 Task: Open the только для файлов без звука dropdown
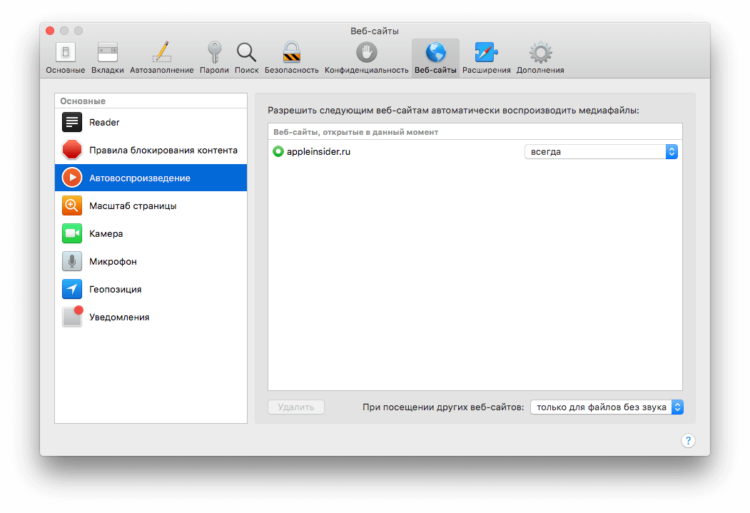607,407
